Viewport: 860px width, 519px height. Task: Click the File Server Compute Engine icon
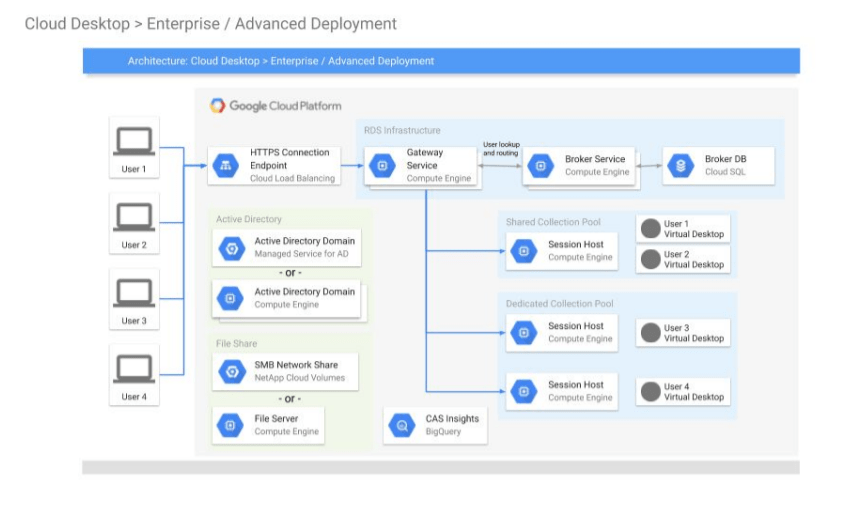click(x=230, y=425)
